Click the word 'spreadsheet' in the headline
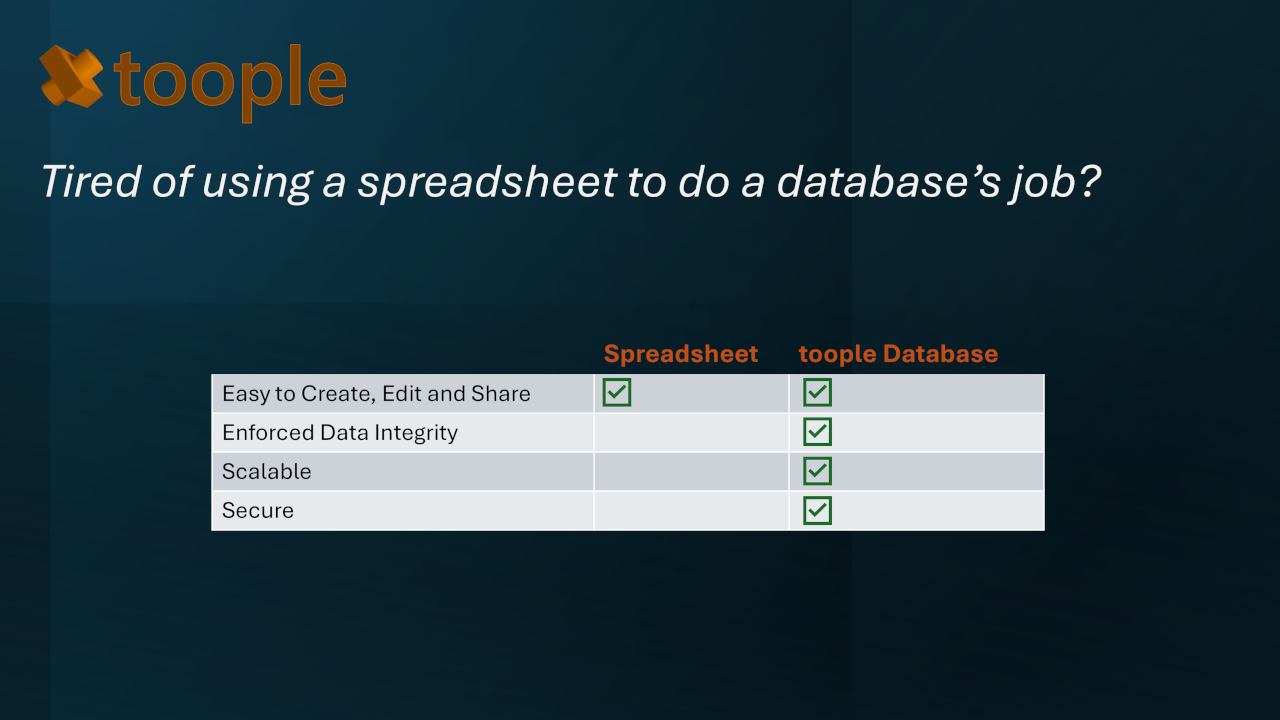Image resolution: width=1280 pixels, height=720 pixels. click(488, 182)
